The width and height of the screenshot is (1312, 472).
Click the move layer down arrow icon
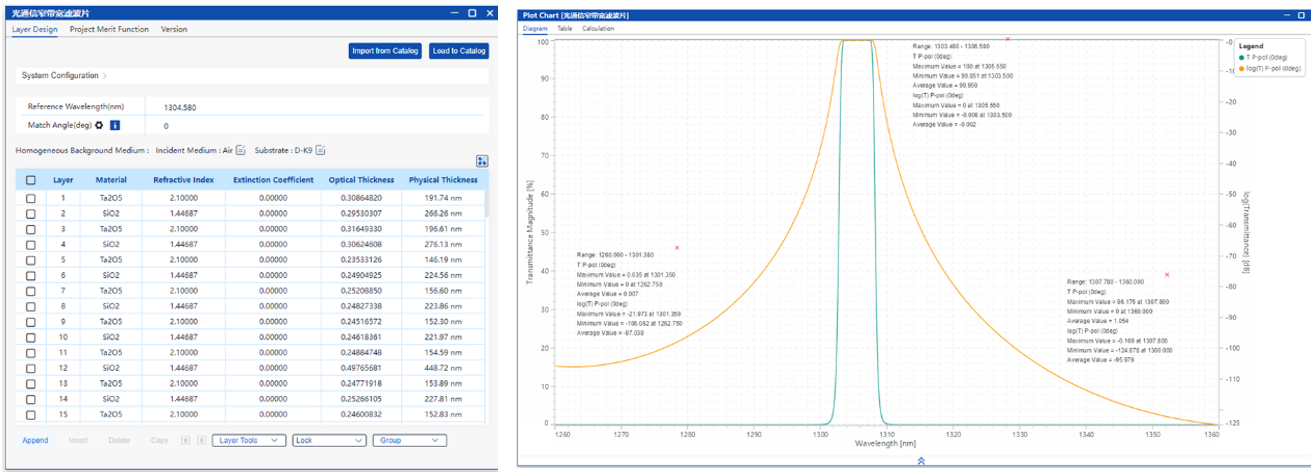pos(200,440)
